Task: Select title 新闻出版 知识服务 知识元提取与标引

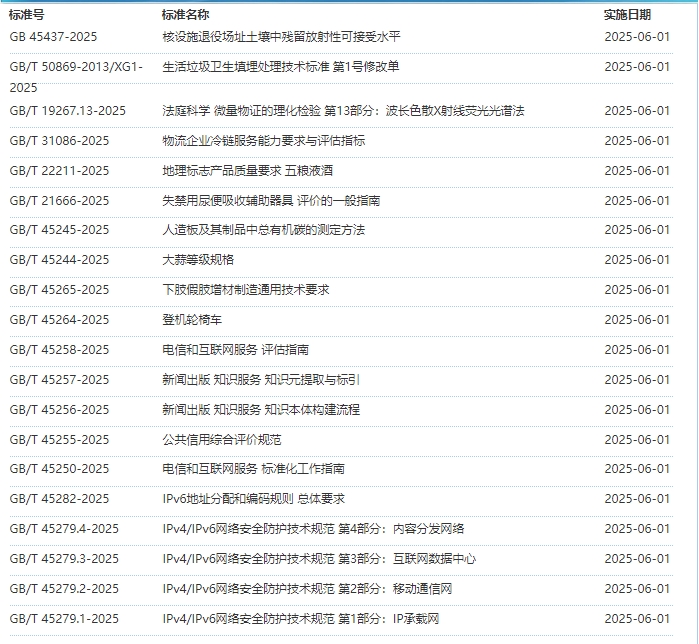Action: coord(261,380)
